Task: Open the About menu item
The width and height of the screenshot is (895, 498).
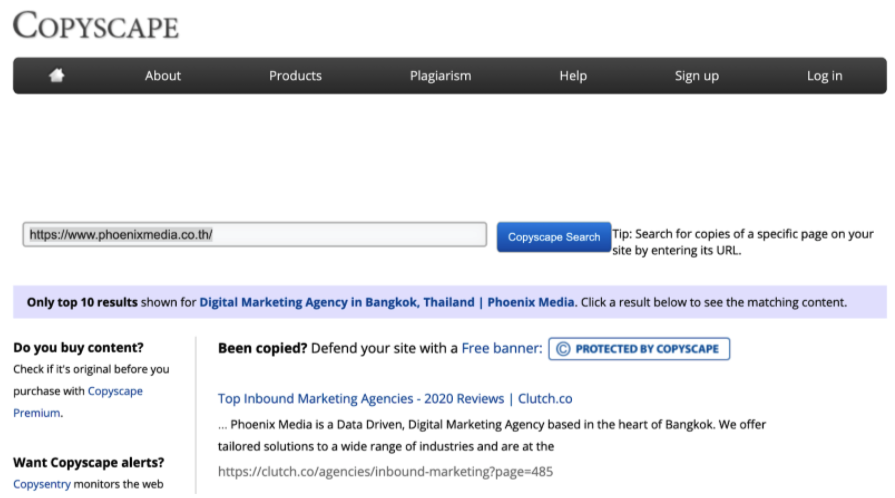Action: pyautogui.click(x=163, y=75)
